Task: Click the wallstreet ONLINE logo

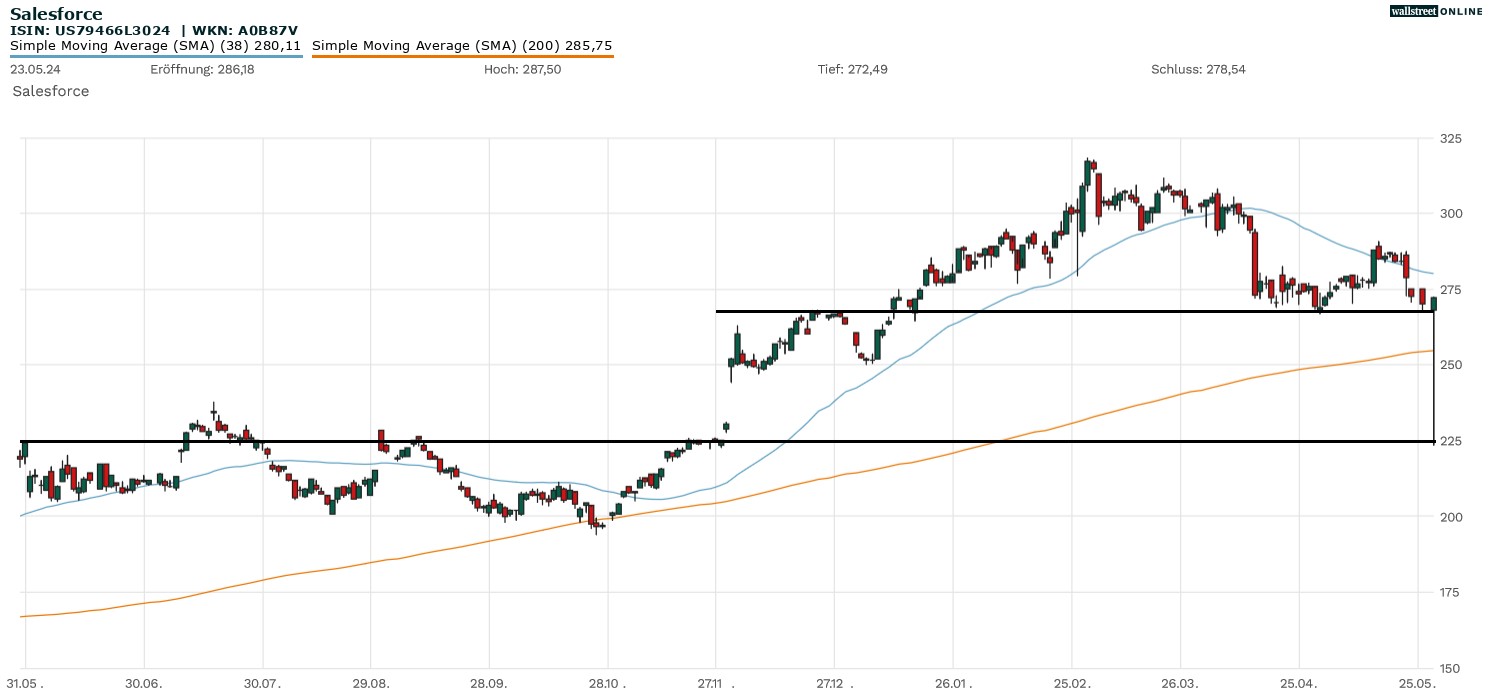Action: pos(1436,11)
